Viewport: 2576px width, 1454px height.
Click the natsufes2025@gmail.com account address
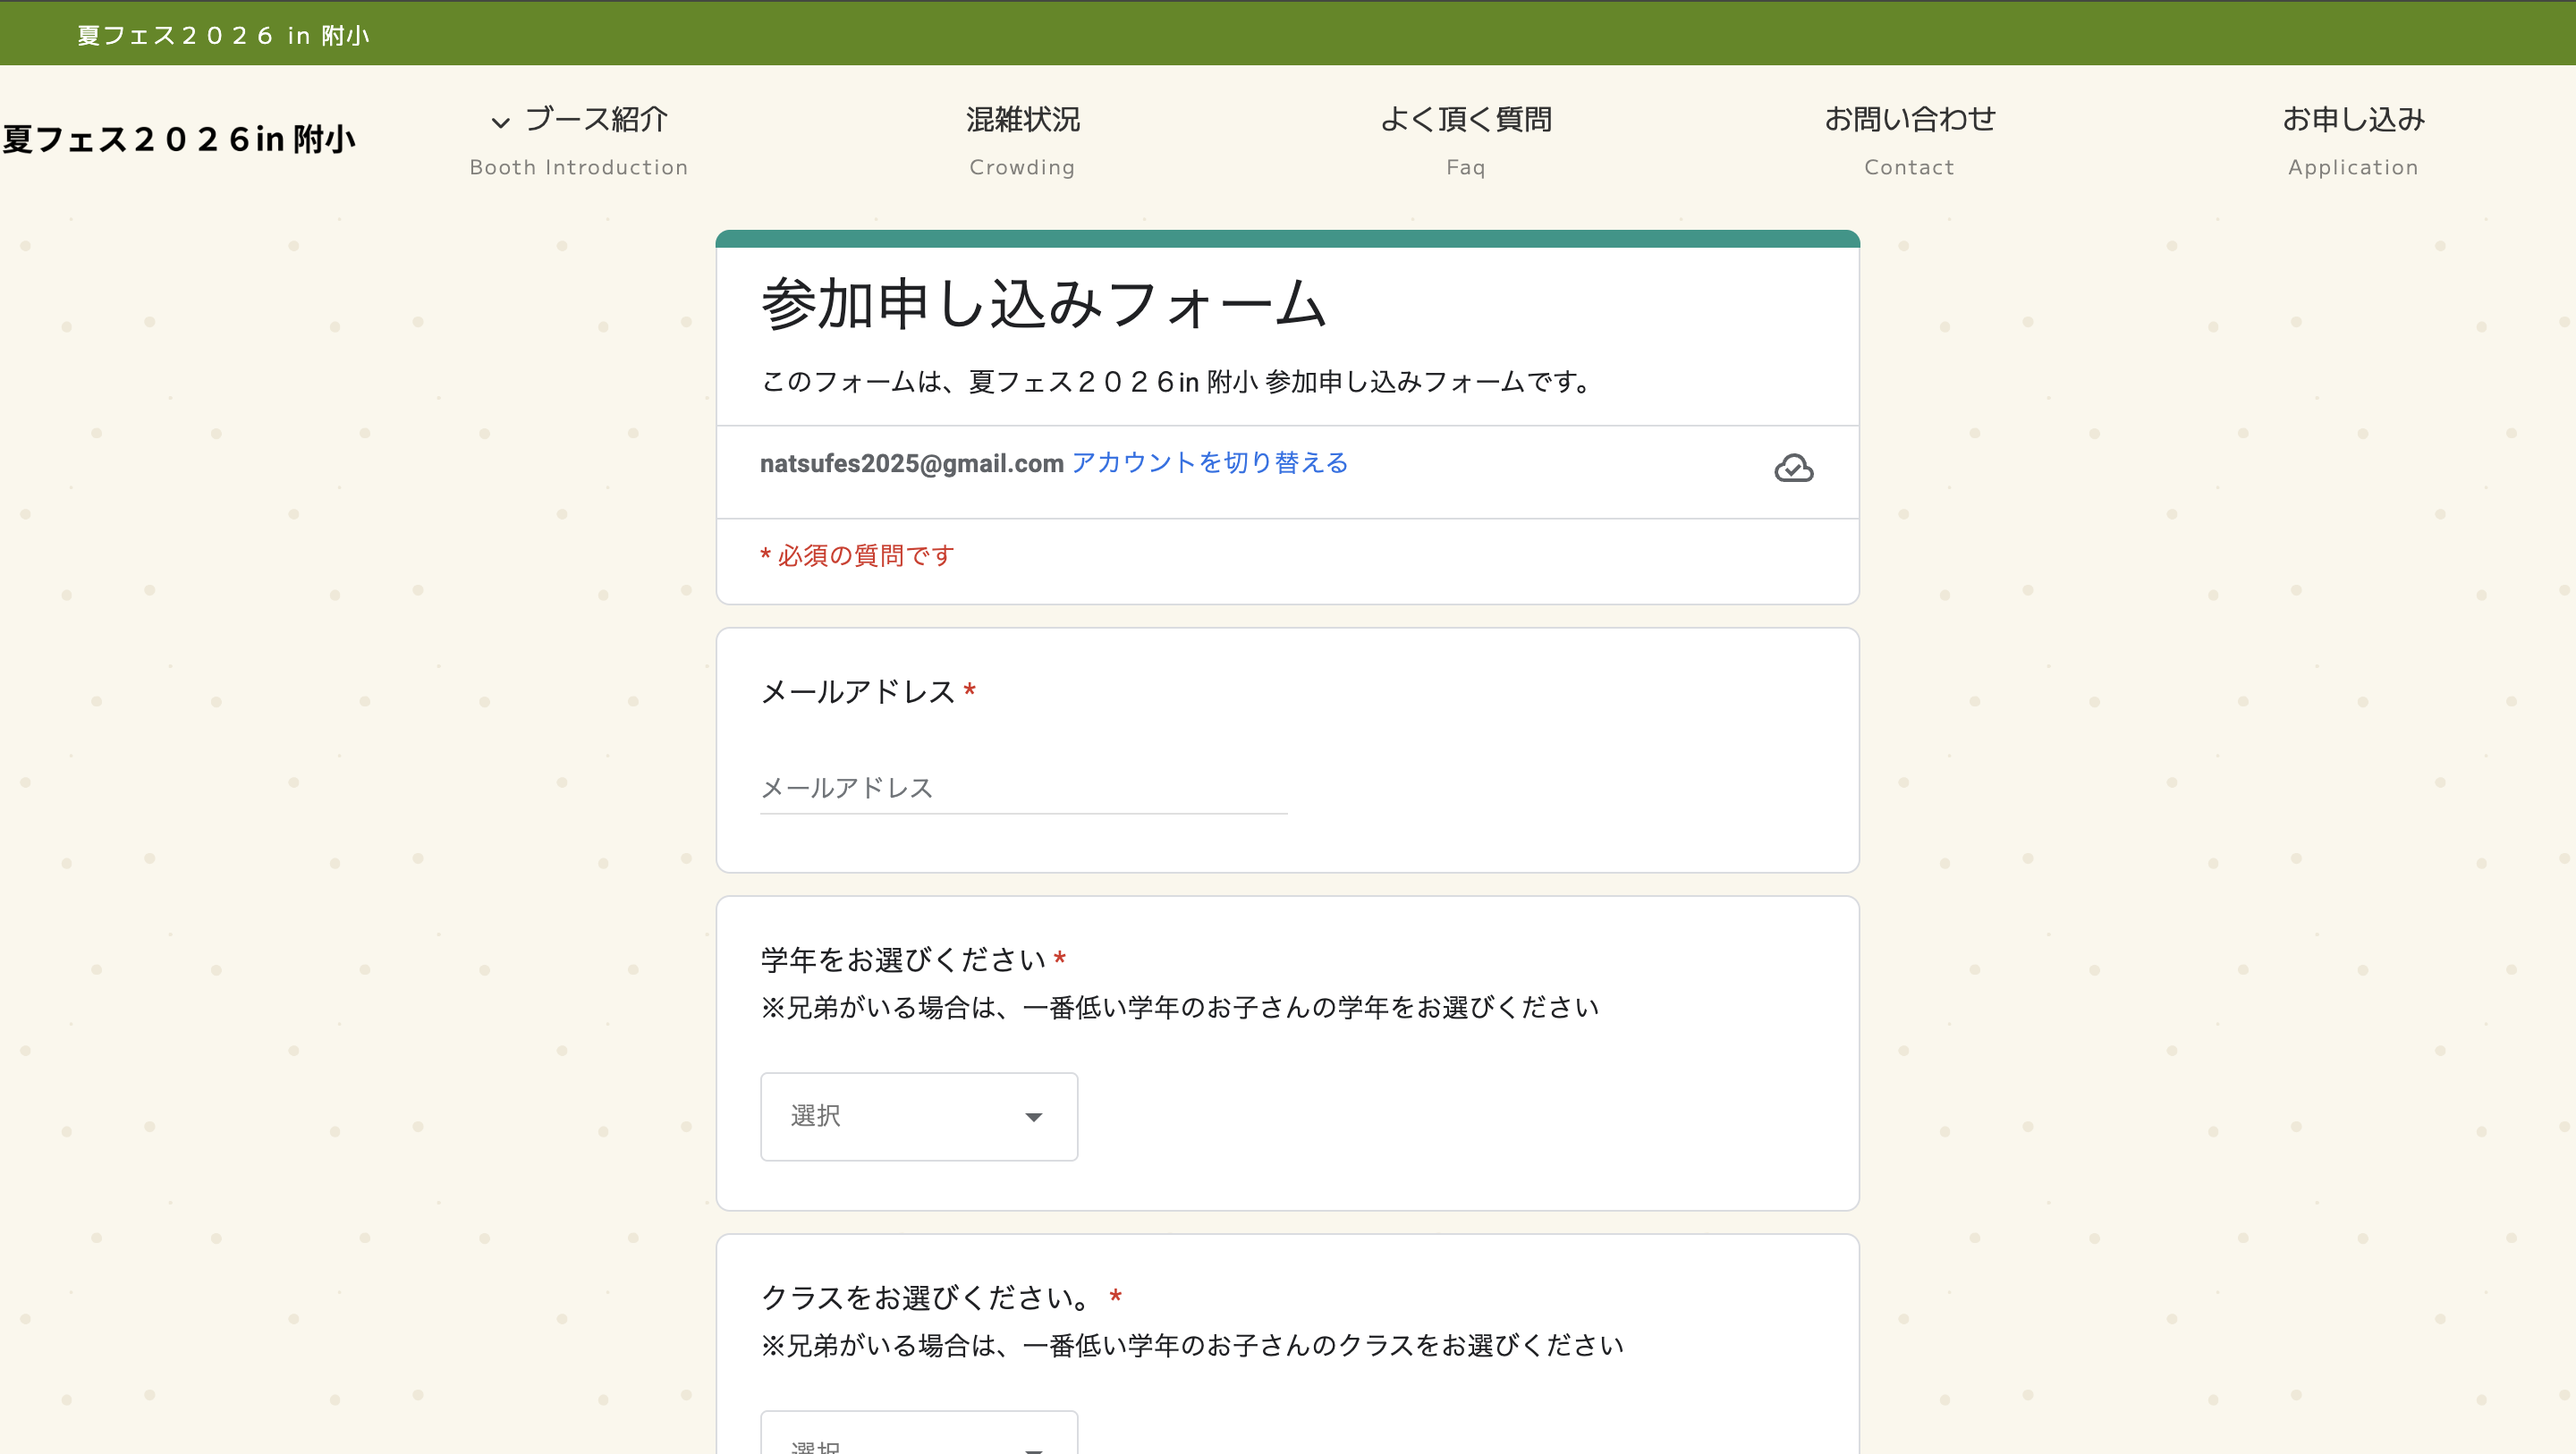pyautogui.click(x=911, y=464)
